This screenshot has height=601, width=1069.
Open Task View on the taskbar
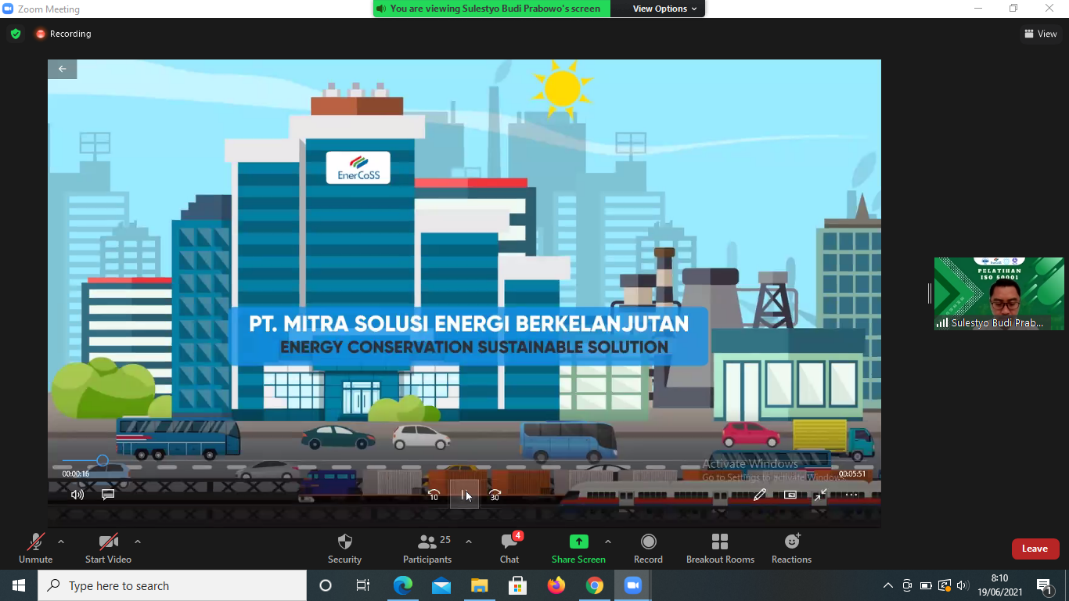coord(363,585)
